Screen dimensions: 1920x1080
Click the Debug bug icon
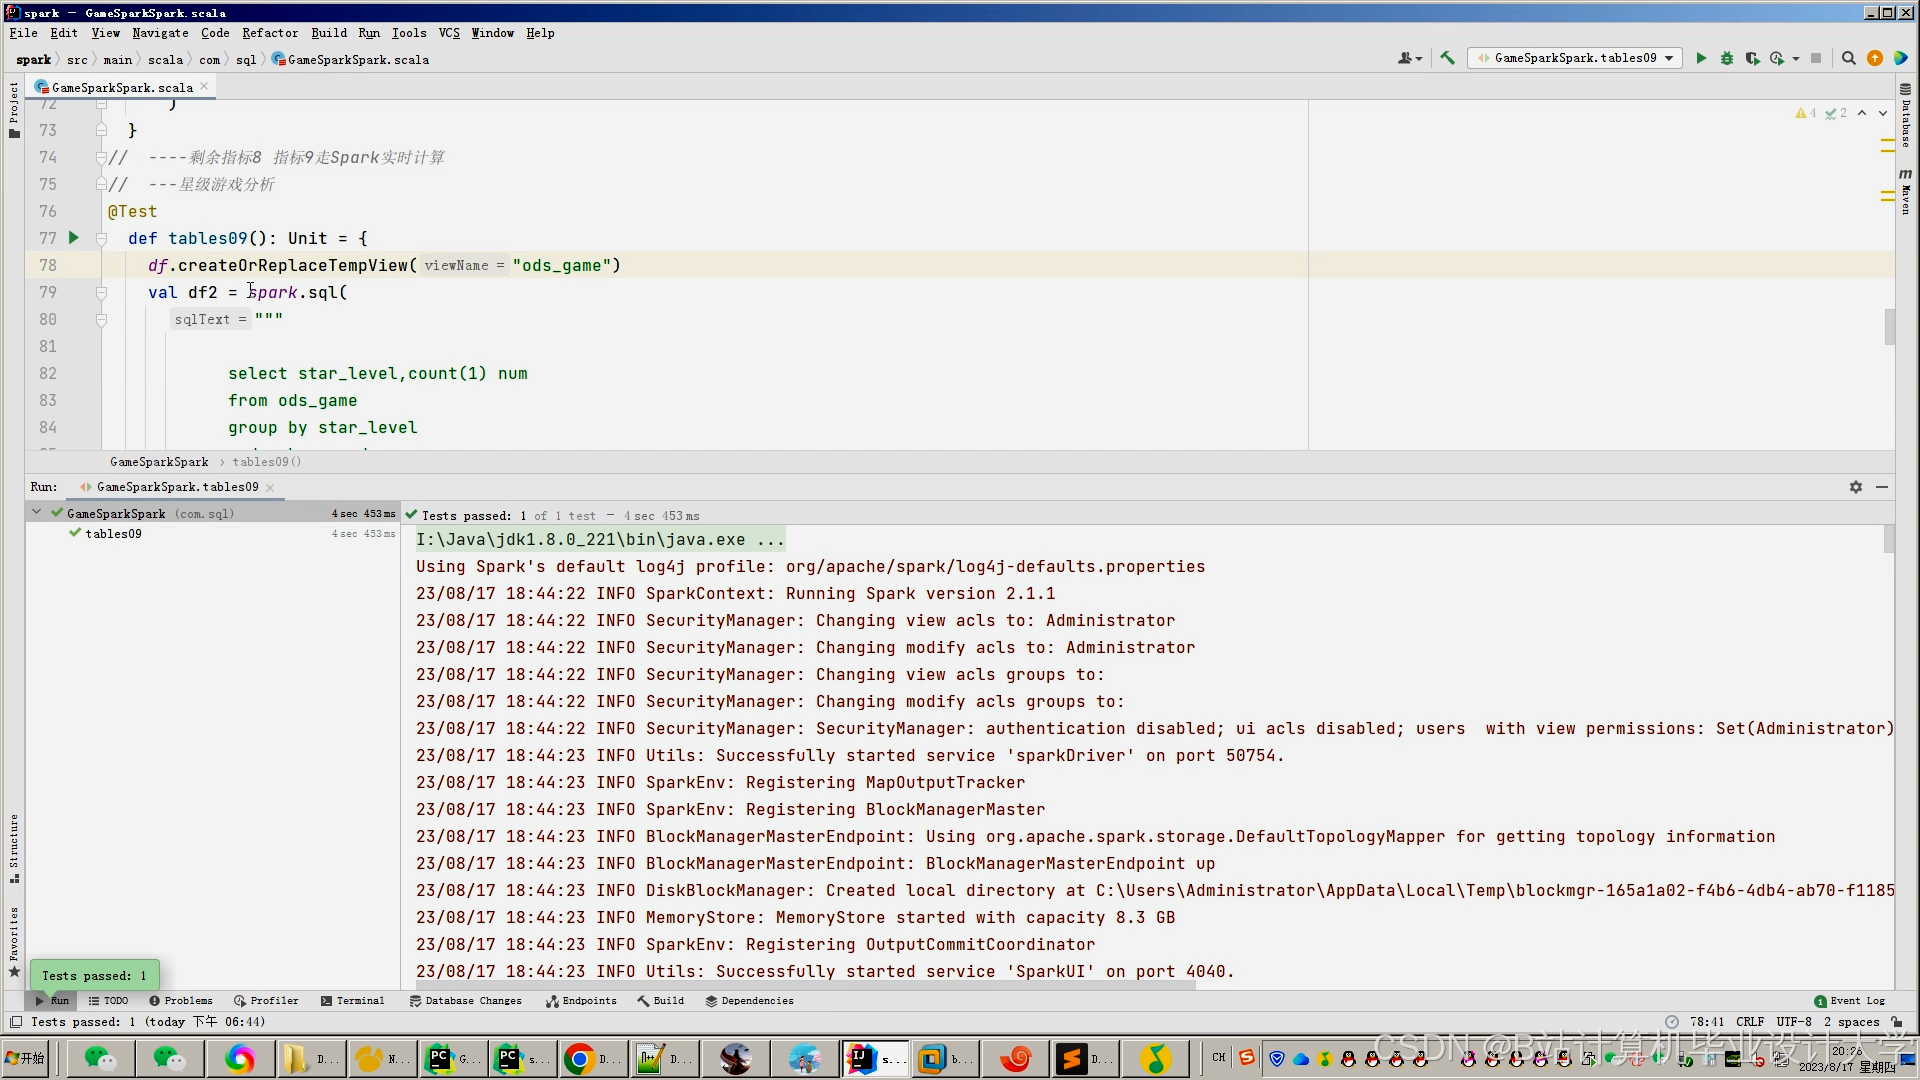(1727, 58)
